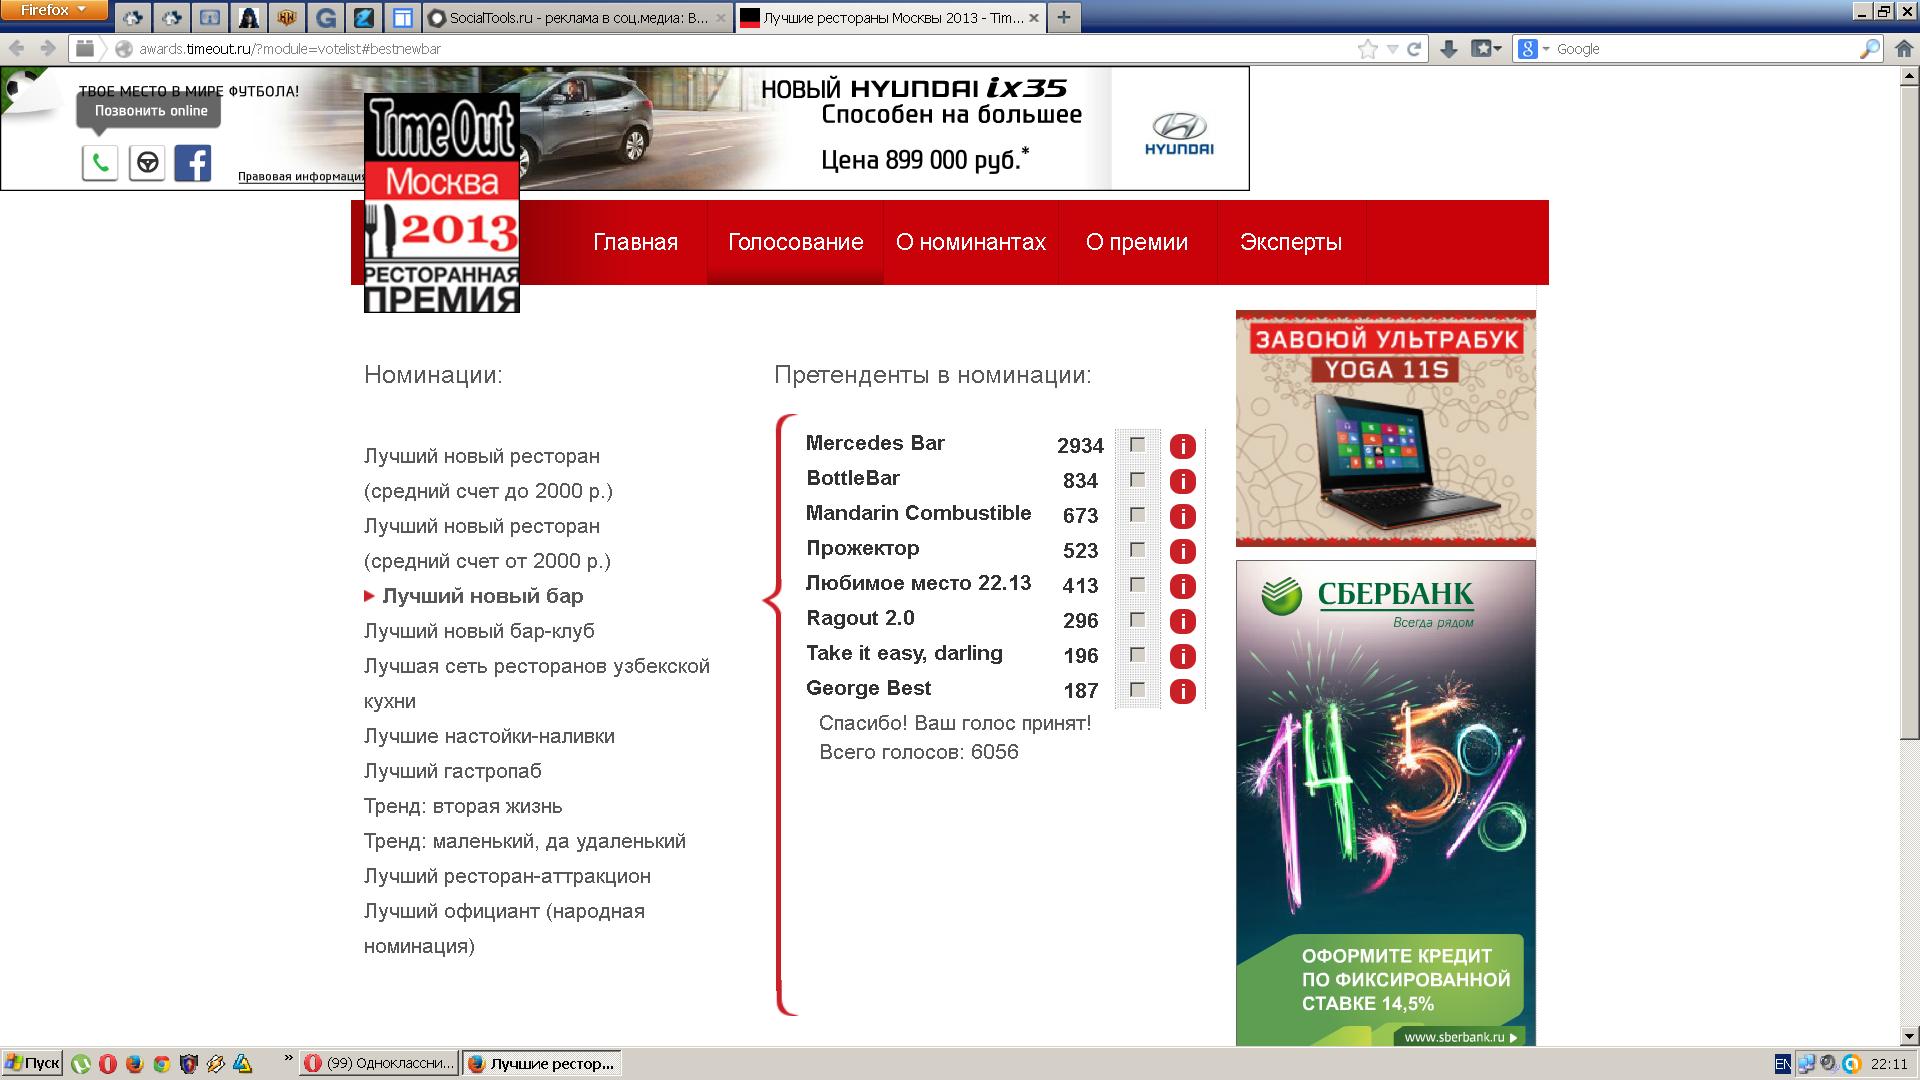The height and width of the screenshot is (1080, 1920).
Task: Bookmark this page with the star
Action: pos(1367,49)
